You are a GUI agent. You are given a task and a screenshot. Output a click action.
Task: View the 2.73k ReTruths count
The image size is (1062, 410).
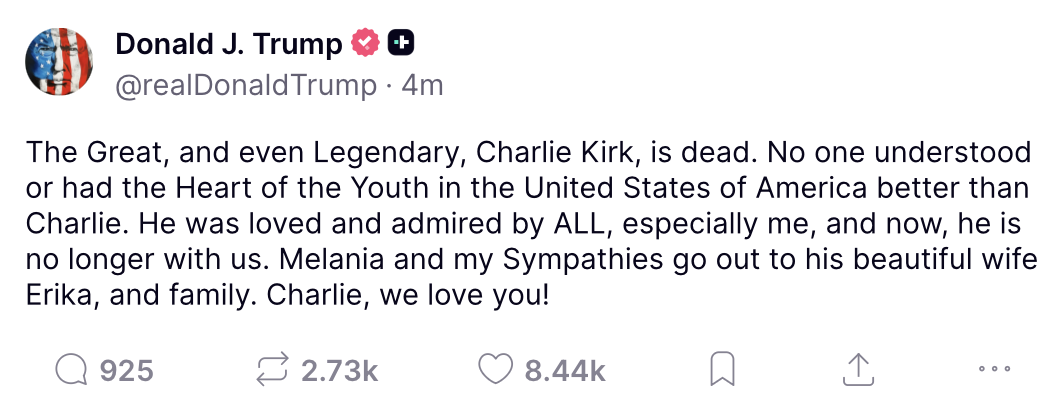(x=339, y=371)
